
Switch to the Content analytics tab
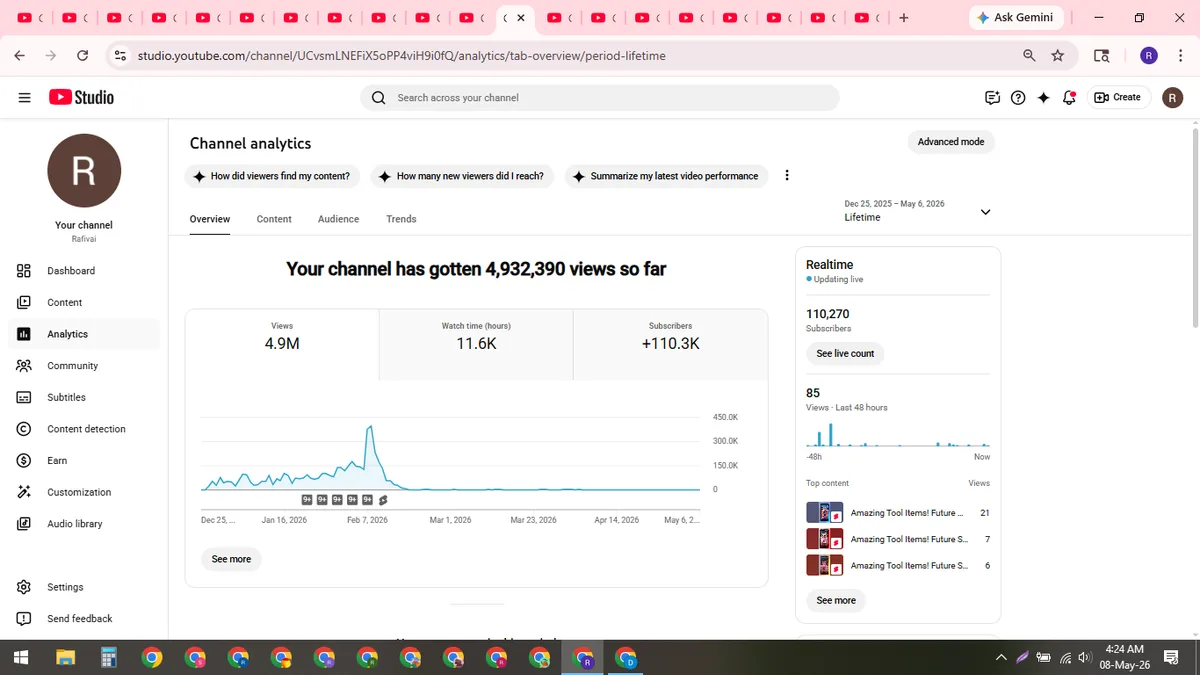[x=274, y=219]
